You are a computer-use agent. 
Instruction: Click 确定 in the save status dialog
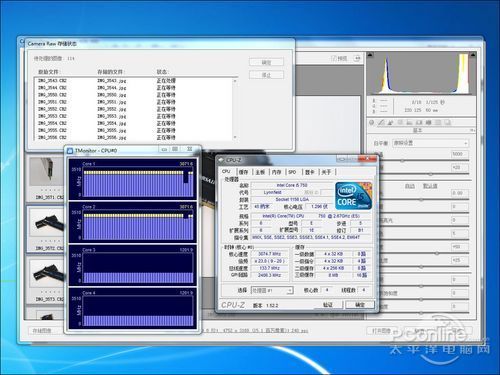coord(266,62)
